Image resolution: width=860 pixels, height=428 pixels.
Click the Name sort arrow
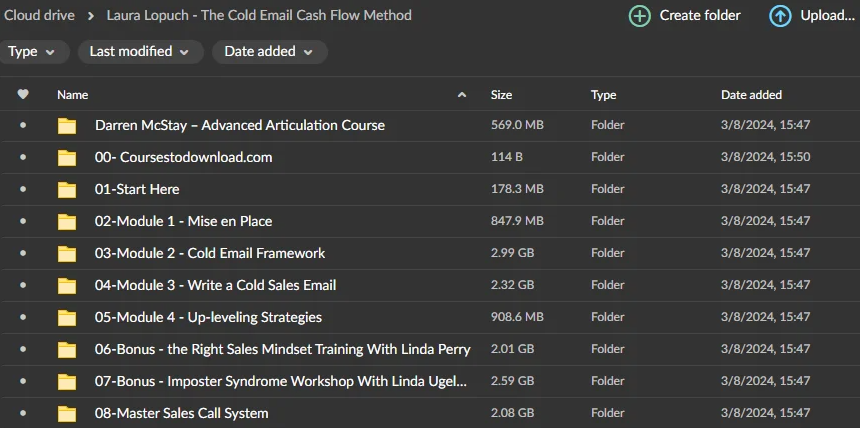click(x=462, y=95)
